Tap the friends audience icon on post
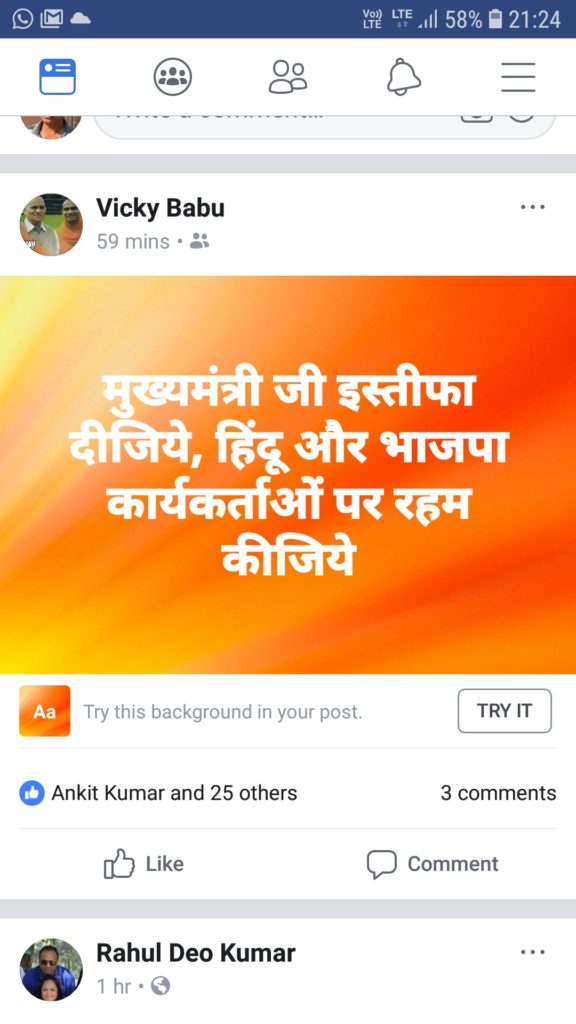Viewport: 576px width, 1024px height. [199, 242]
